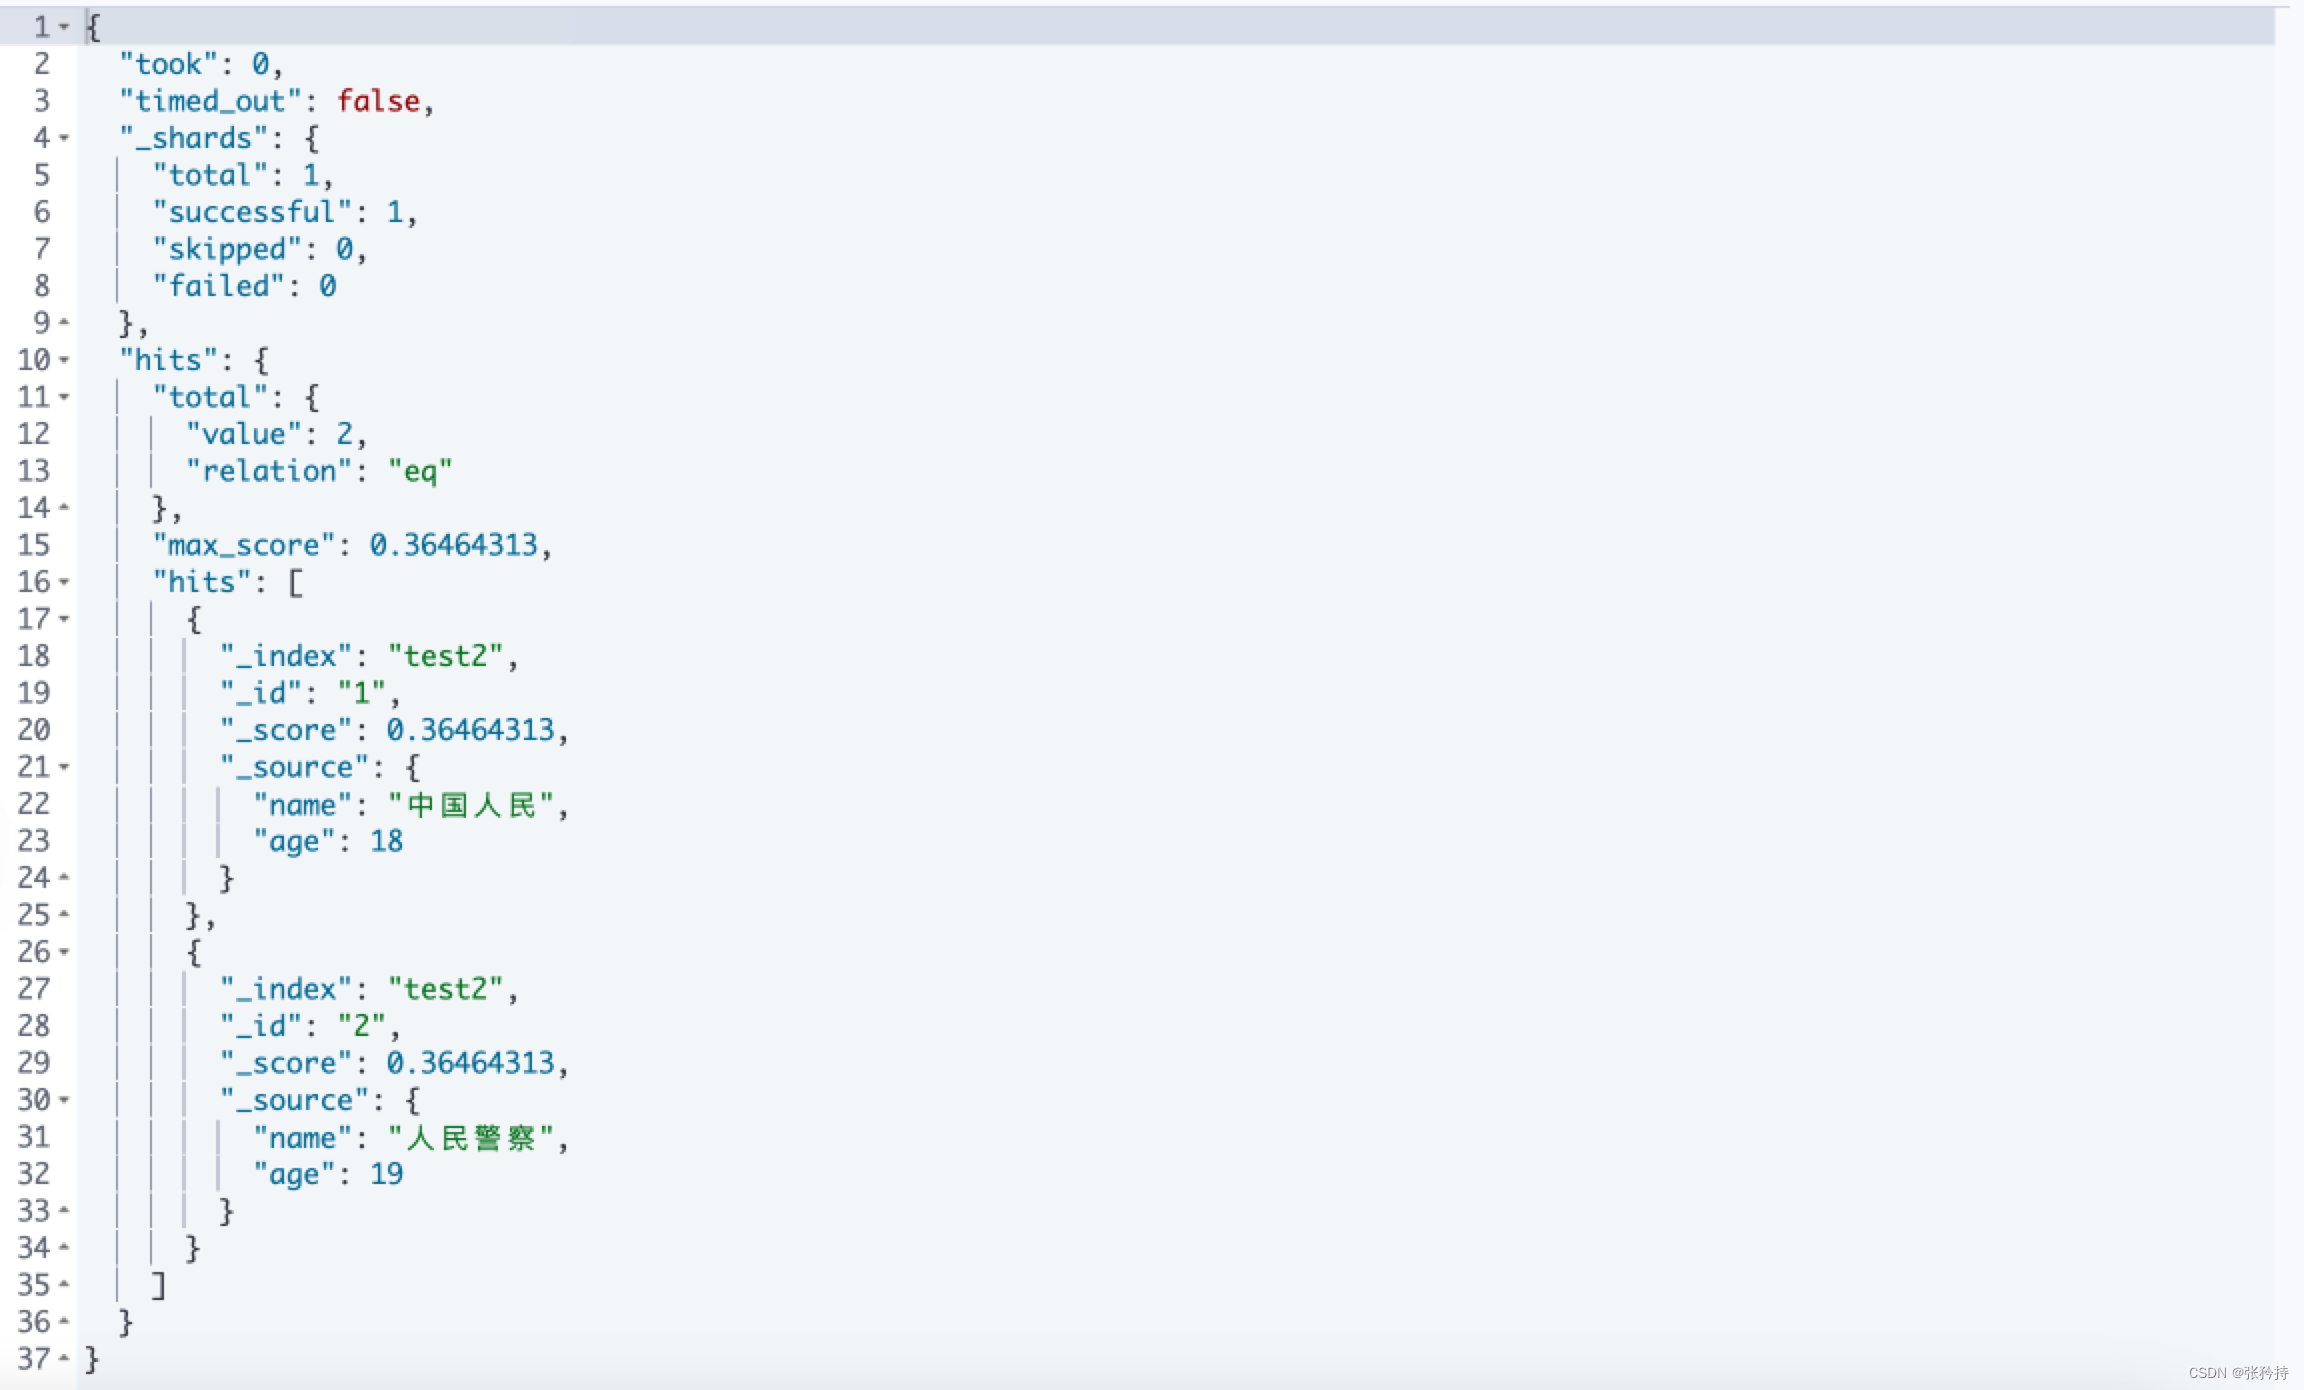Image resolution: width=2304 pixels, height=1390 pixels.
Task: Click line number 2 in the gutter
Action: [41, 64]
